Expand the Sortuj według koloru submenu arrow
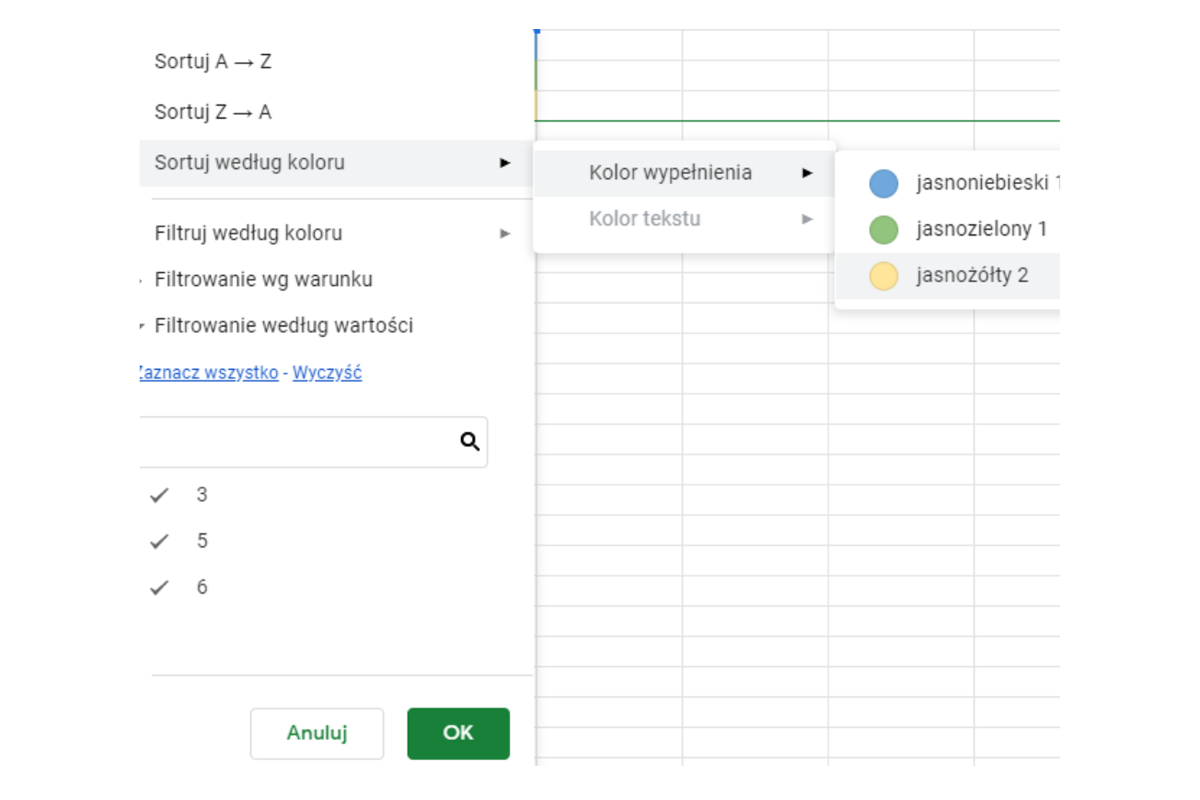The height and width of the screenshot is (800, 1200). 505,163
